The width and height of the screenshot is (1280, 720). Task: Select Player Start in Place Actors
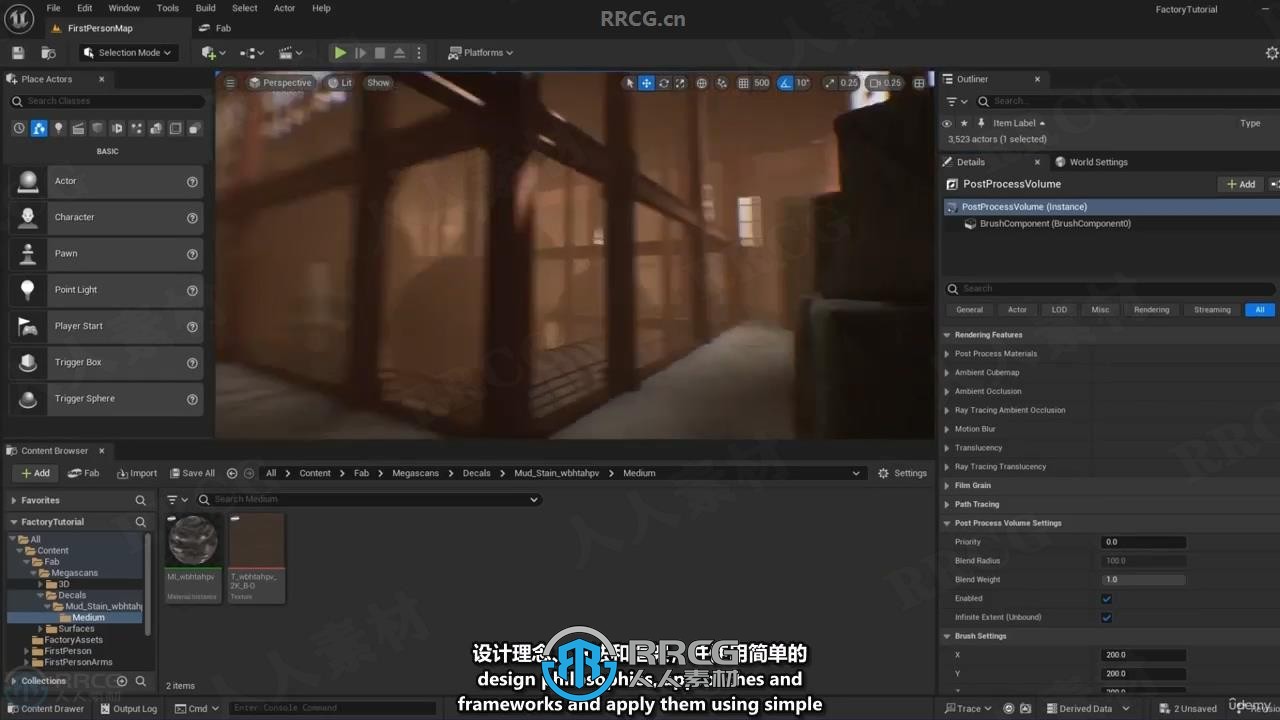tap(106, 326)
